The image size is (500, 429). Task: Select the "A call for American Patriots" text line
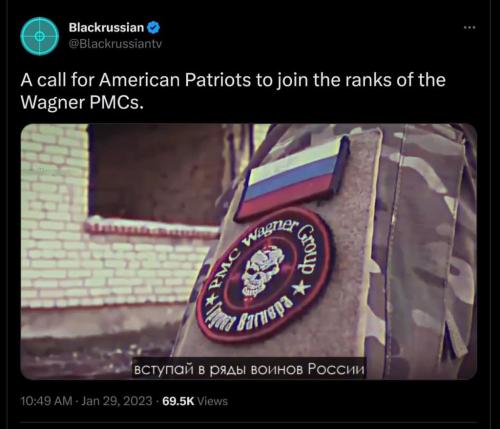(x=233, y=80)
